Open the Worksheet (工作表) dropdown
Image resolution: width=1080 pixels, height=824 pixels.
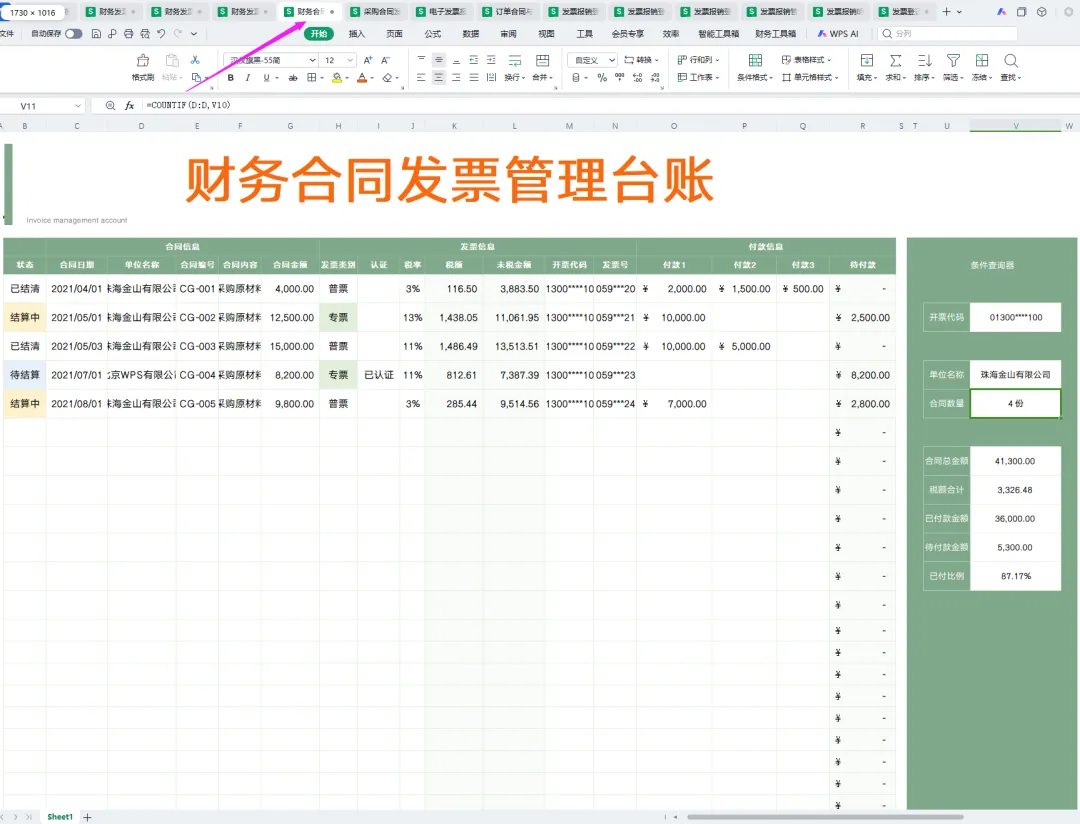pos(698,78)
